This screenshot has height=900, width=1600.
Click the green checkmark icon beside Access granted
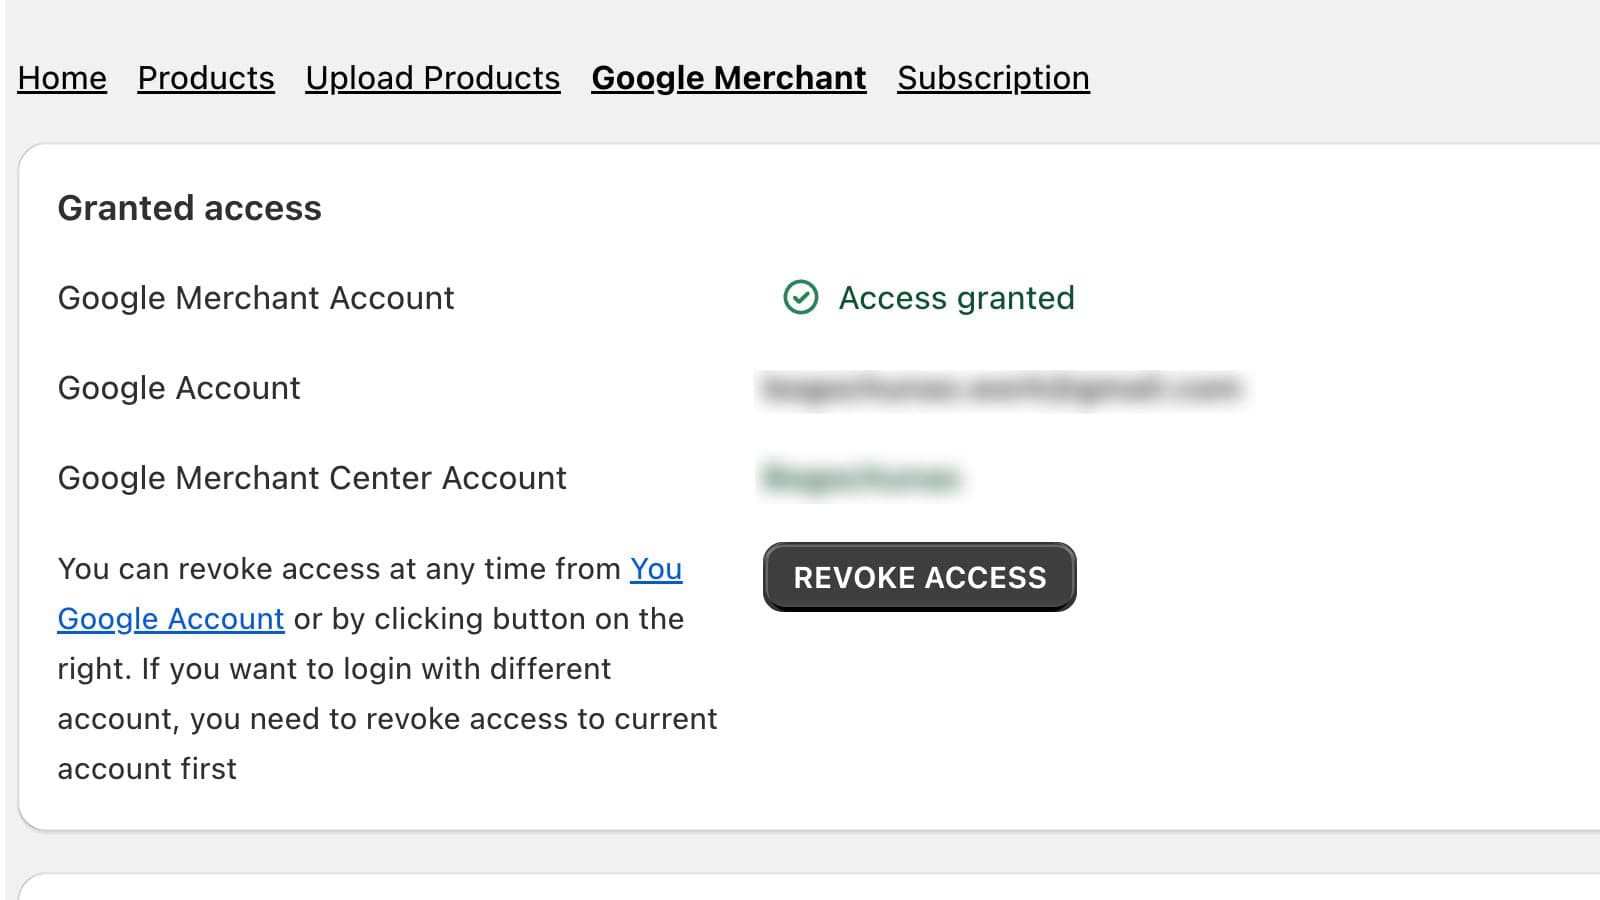tap(800, 297)
